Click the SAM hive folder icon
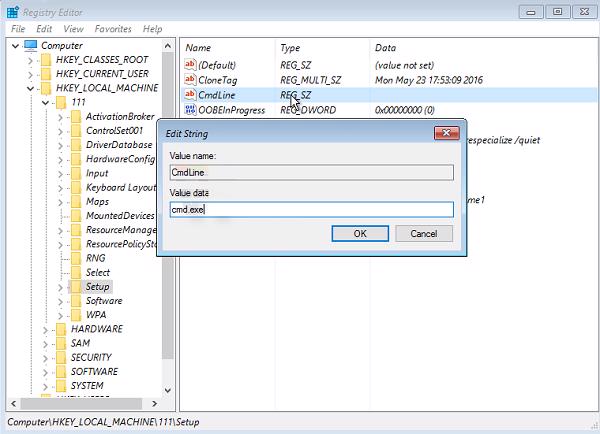The width and height of the screenshot is (600, 434). pyautogui.click(x=61, y=343)
